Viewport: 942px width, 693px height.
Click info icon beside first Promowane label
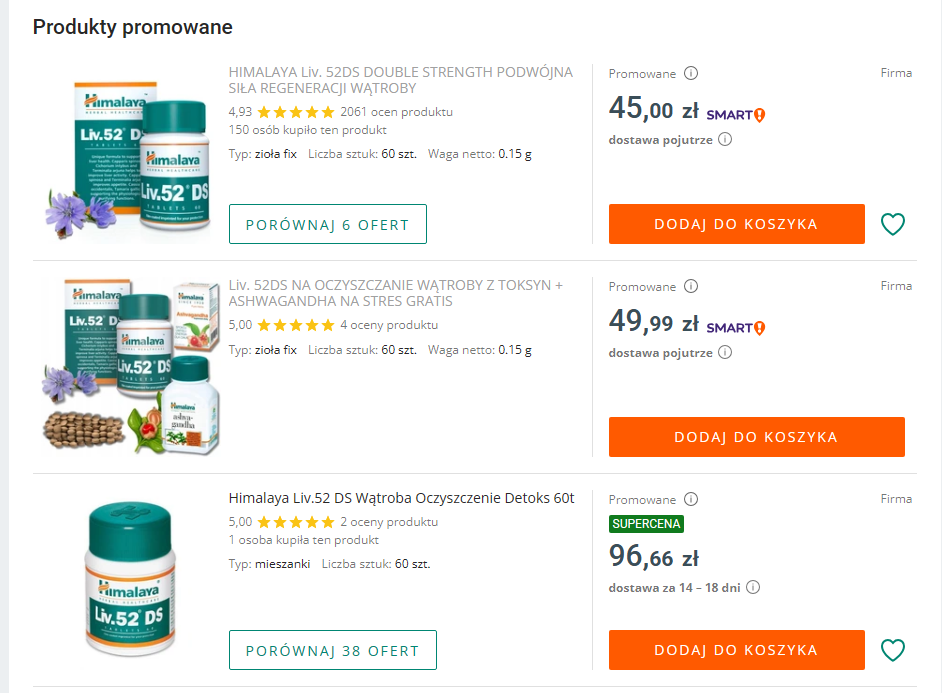(x=691, y=73)
